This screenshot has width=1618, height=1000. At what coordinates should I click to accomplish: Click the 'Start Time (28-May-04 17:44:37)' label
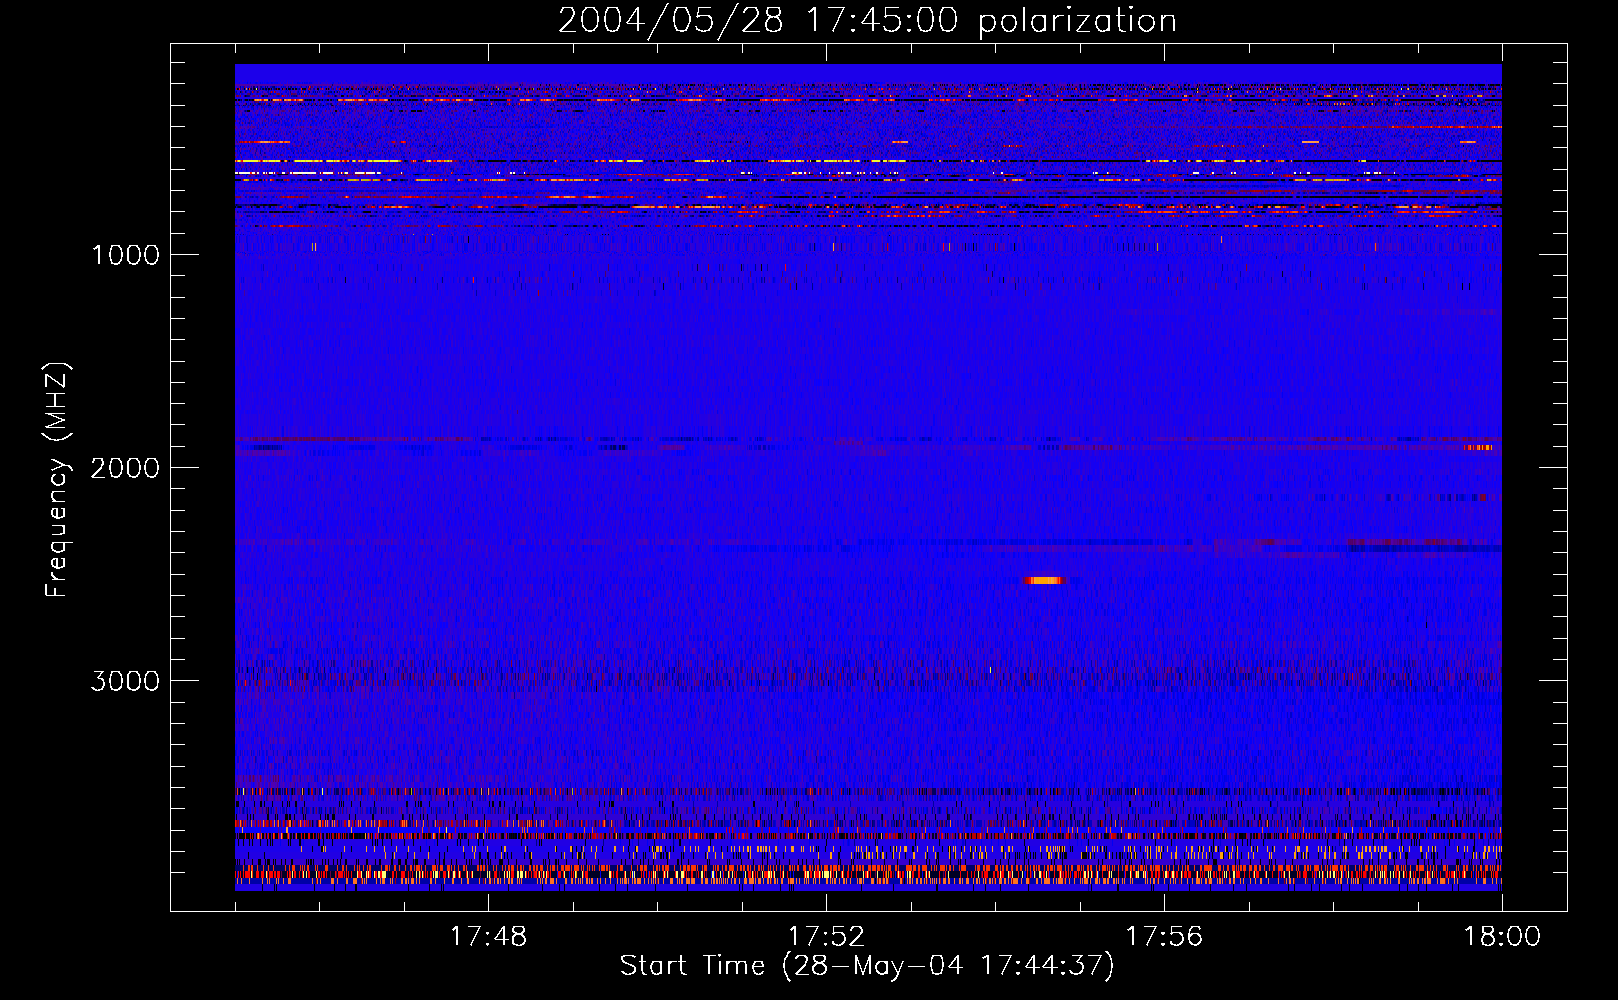pyautogui.click(x=867, y=966)
